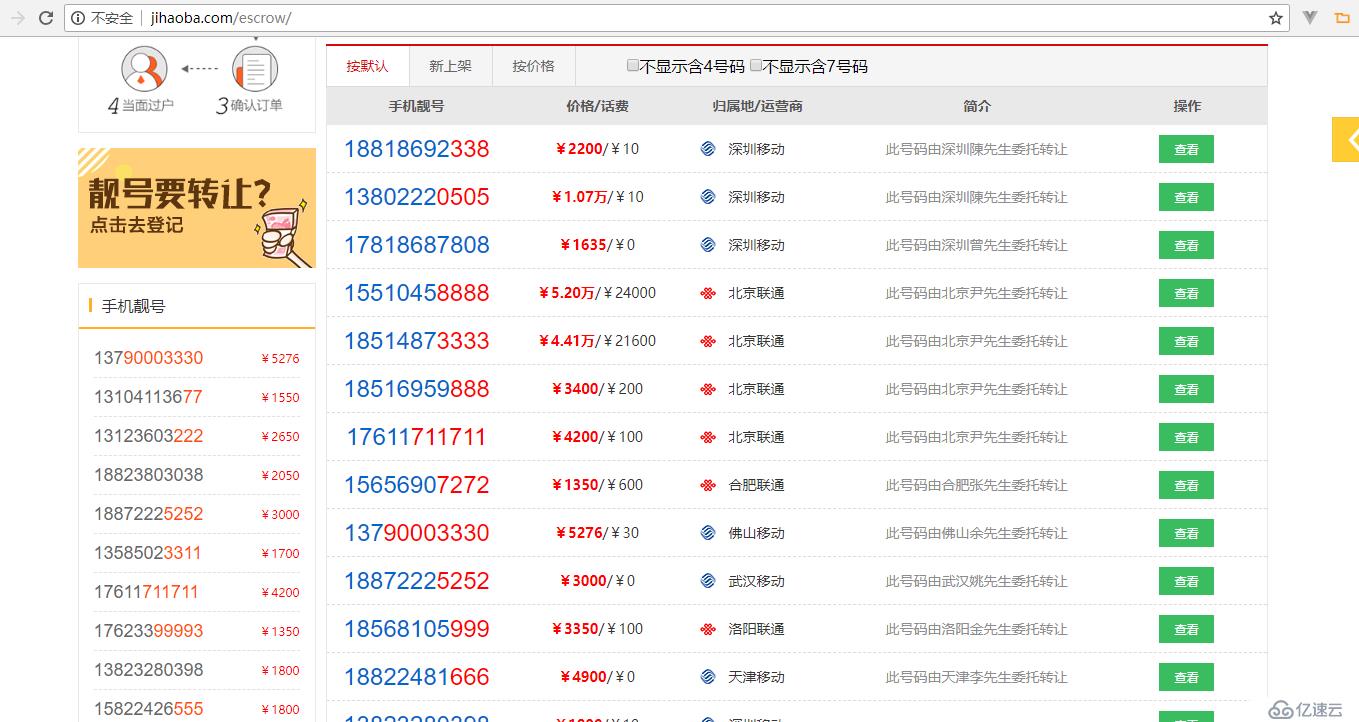The image size is (1359, 722).
Task: Switch to 按默认 sort tab
Action: tap(367, 66)
